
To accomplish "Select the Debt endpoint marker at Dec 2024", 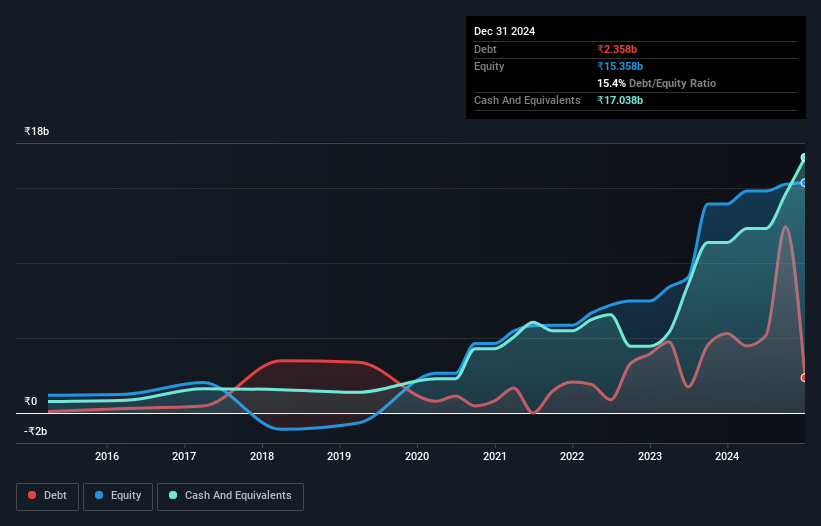I will (804, 377).
